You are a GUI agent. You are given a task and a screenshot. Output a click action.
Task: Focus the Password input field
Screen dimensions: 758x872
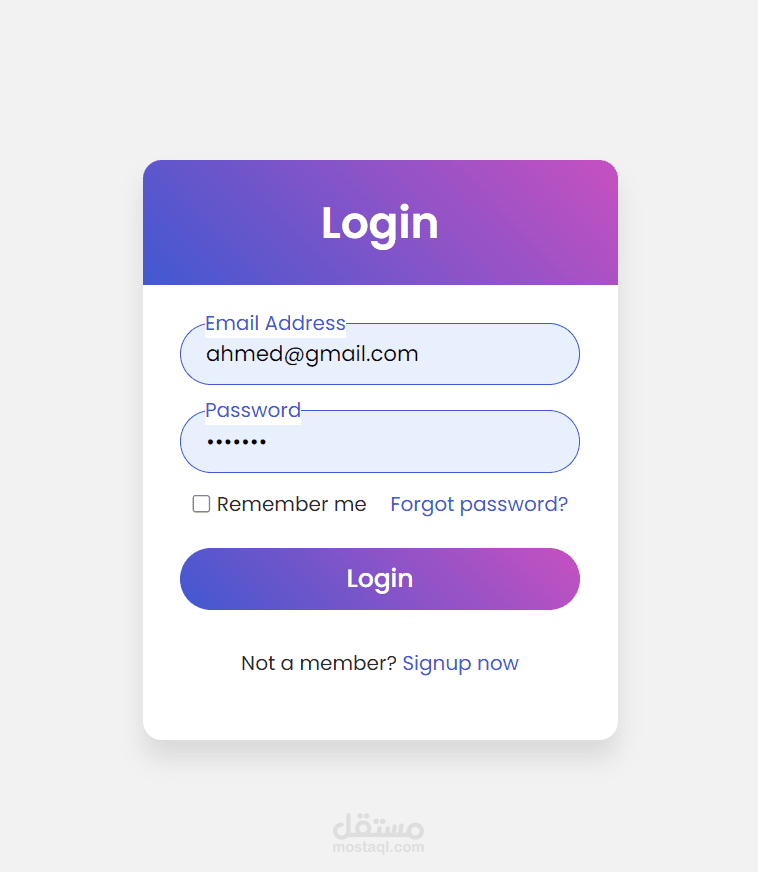tap(380, 442)
